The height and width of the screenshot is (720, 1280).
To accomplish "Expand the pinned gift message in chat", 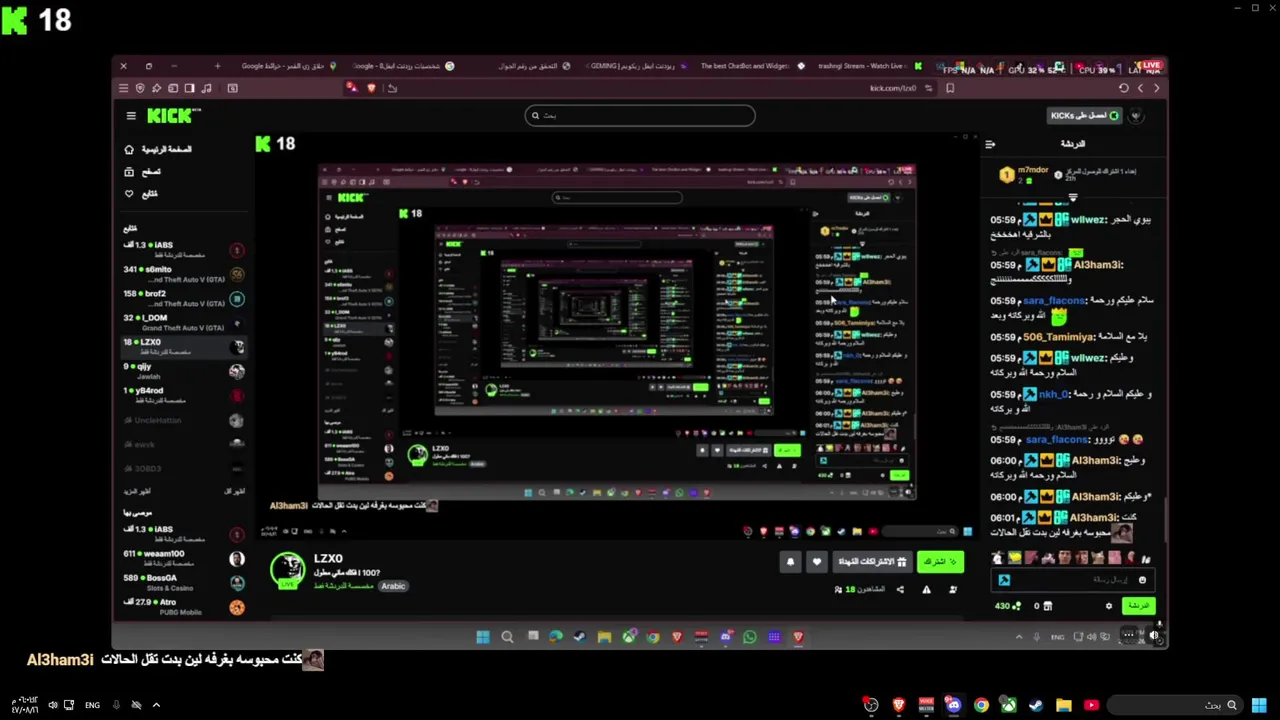I will tap(1072, 197).
